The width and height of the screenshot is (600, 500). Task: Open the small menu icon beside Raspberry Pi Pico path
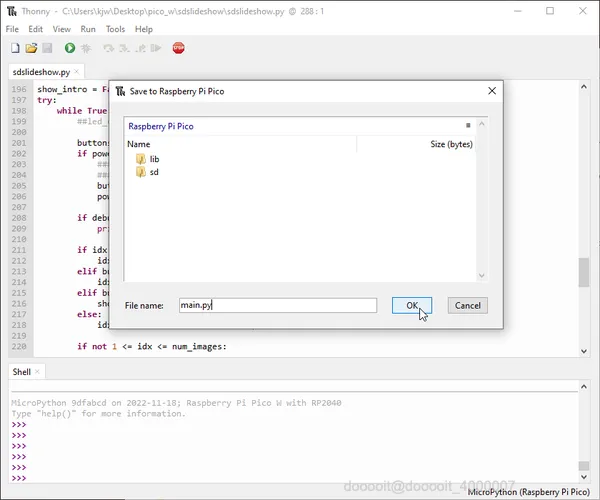(x=468, y=125)
